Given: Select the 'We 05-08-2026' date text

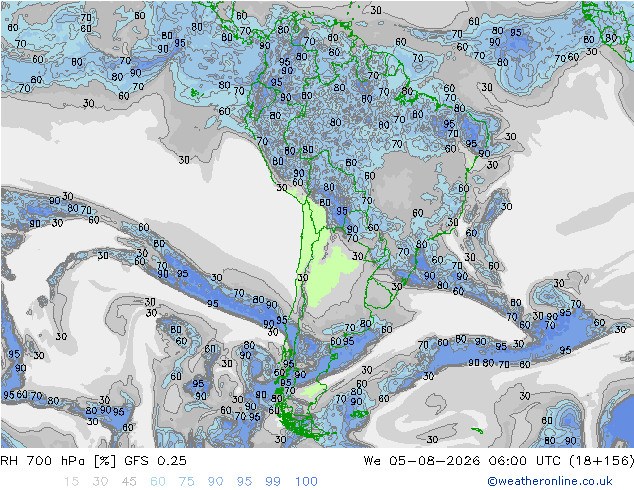Looking at the screenshot, I should [422, 461].
